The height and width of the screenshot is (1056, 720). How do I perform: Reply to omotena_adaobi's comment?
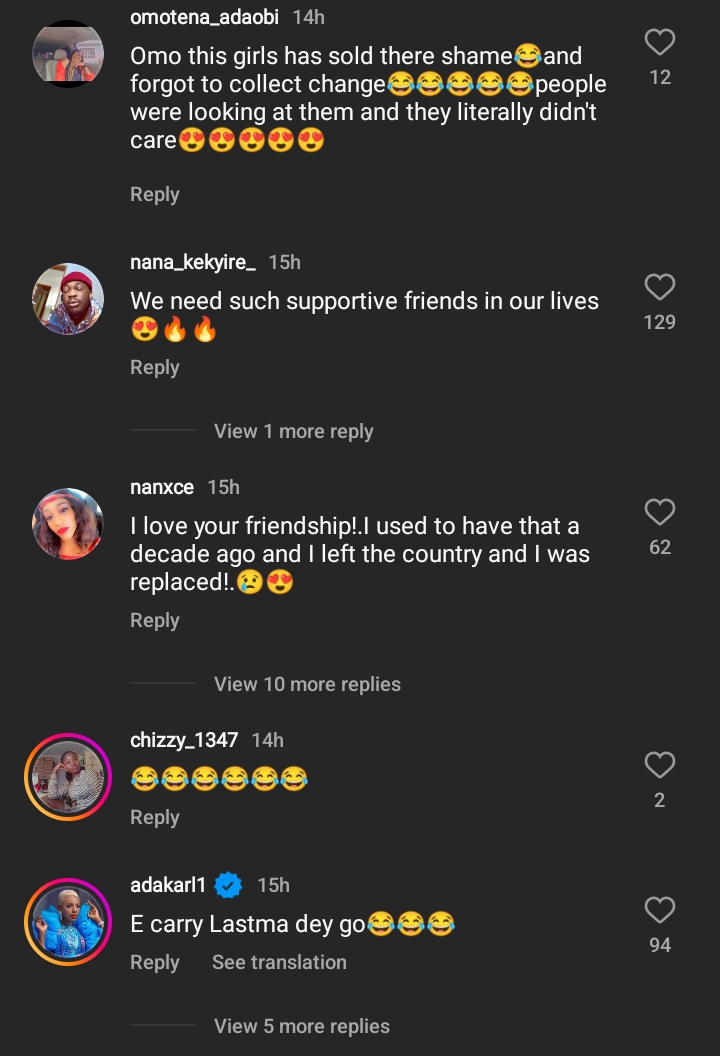point(154,195)
